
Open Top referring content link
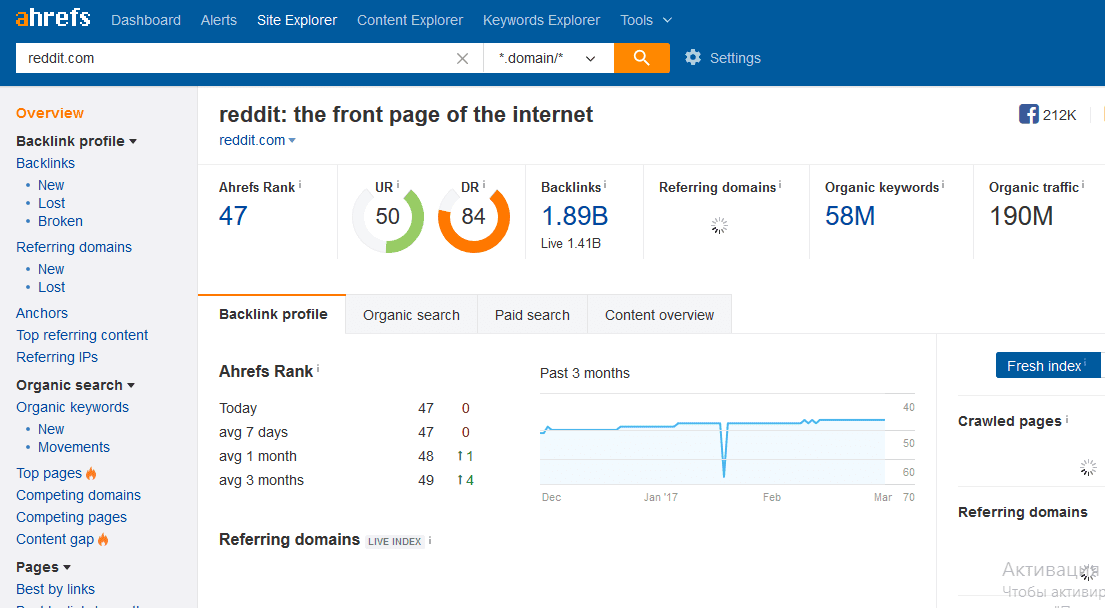coord(82,335)
